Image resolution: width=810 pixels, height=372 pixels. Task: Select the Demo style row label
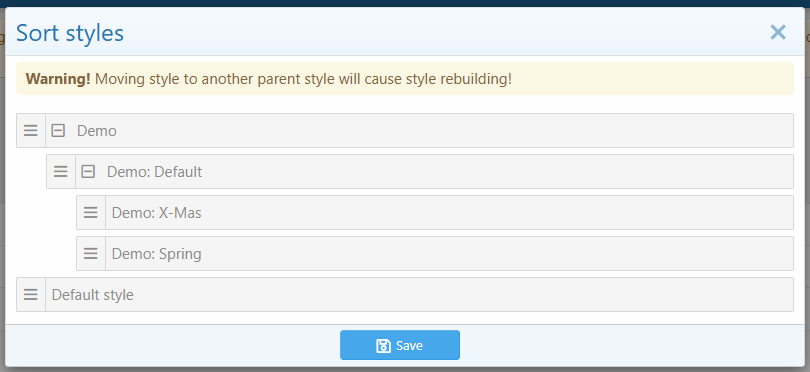[x=97, y=131]
